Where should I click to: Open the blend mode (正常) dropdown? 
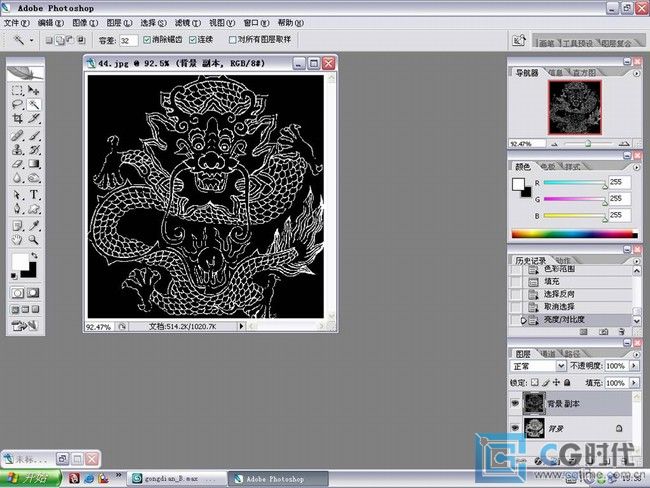pos(538,366)
